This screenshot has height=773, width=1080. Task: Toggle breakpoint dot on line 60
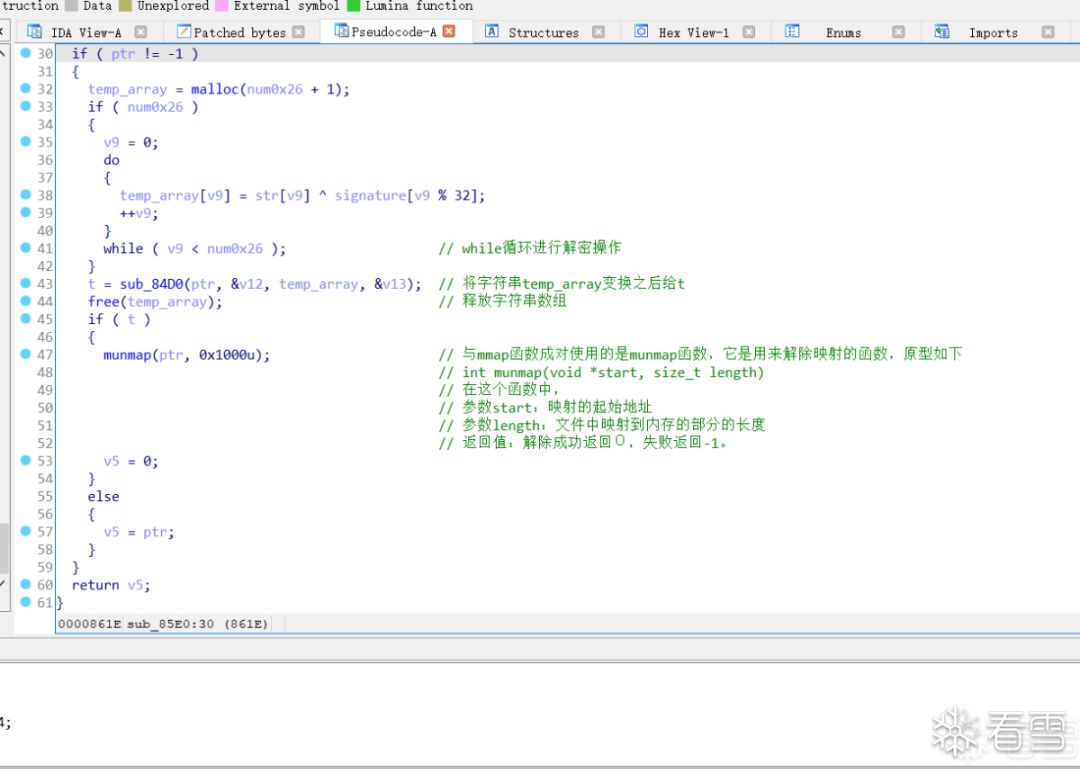click(x=25, y=584)
